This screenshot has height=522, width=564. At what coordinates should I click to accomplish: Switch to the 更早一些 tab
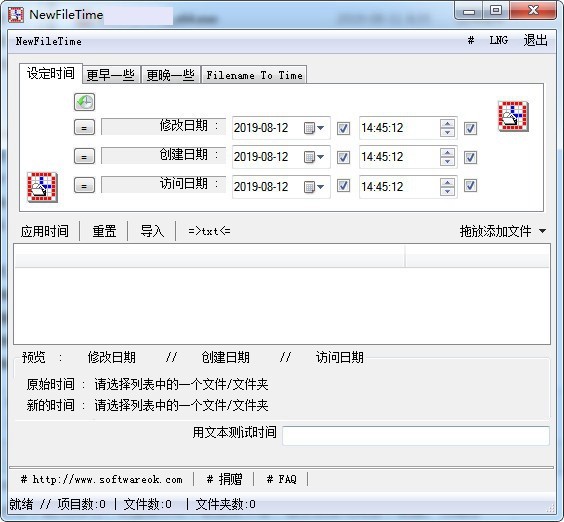click(110, 75)
